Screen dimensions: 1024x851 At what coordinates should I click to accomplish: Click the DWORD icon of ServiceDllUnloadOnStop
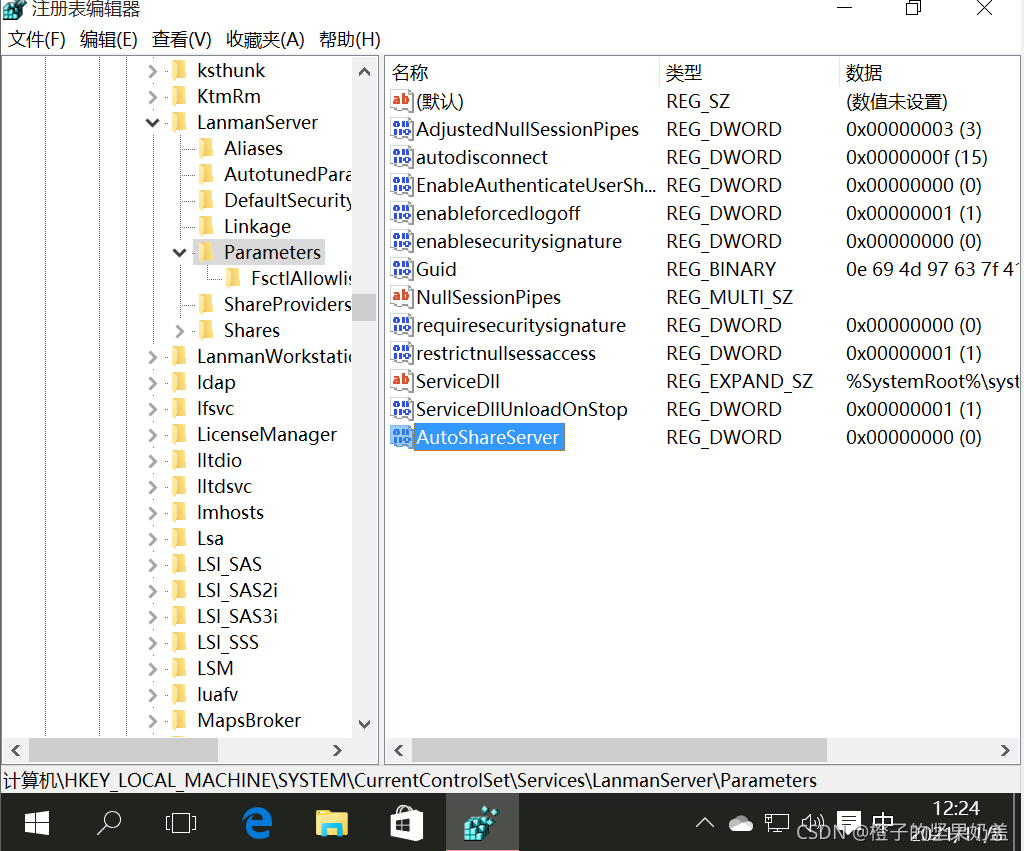point(402,409)
